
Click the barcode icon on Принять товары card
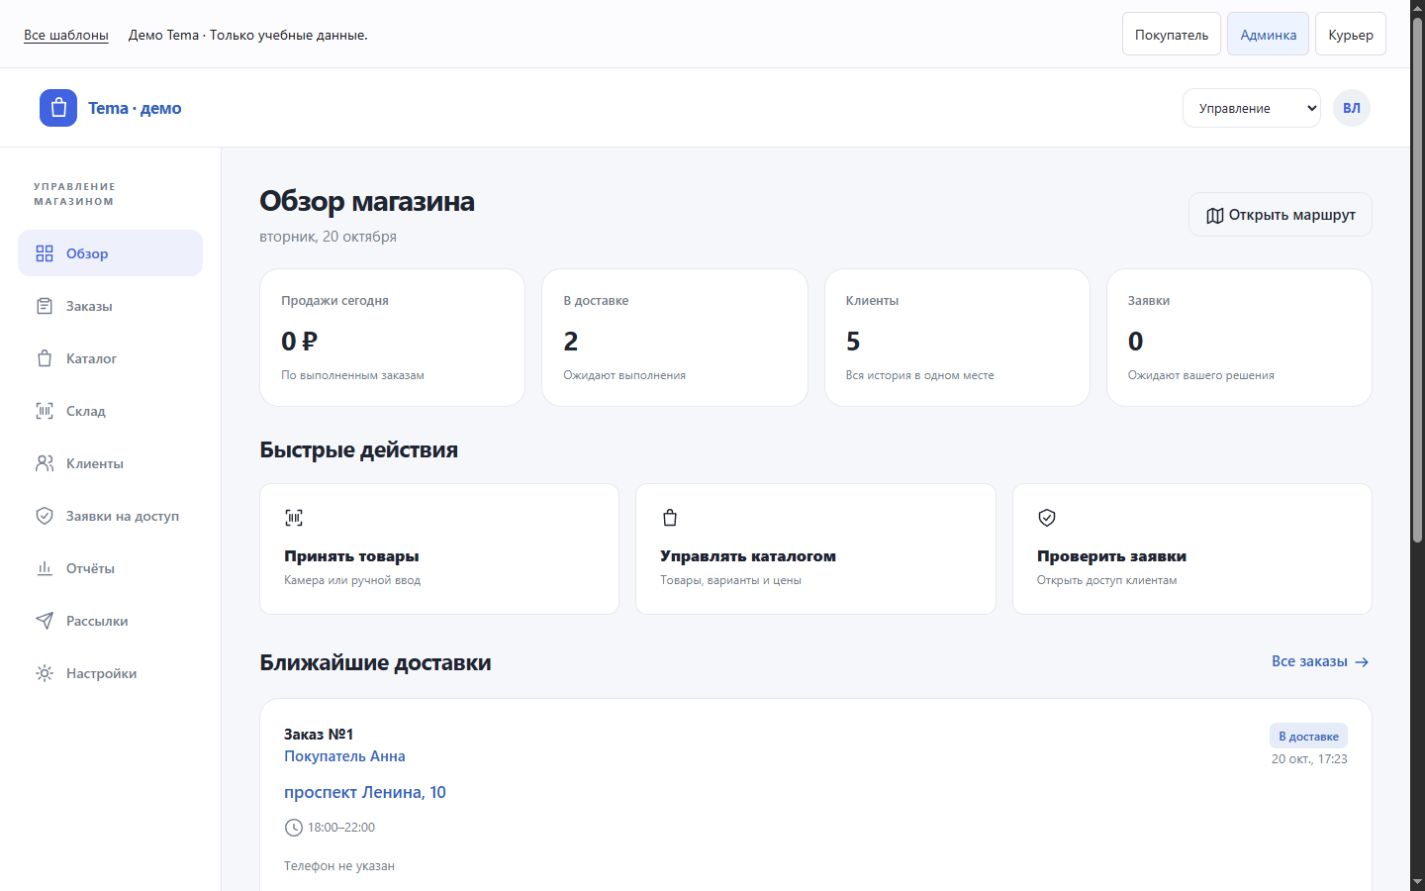click(293, 517)
